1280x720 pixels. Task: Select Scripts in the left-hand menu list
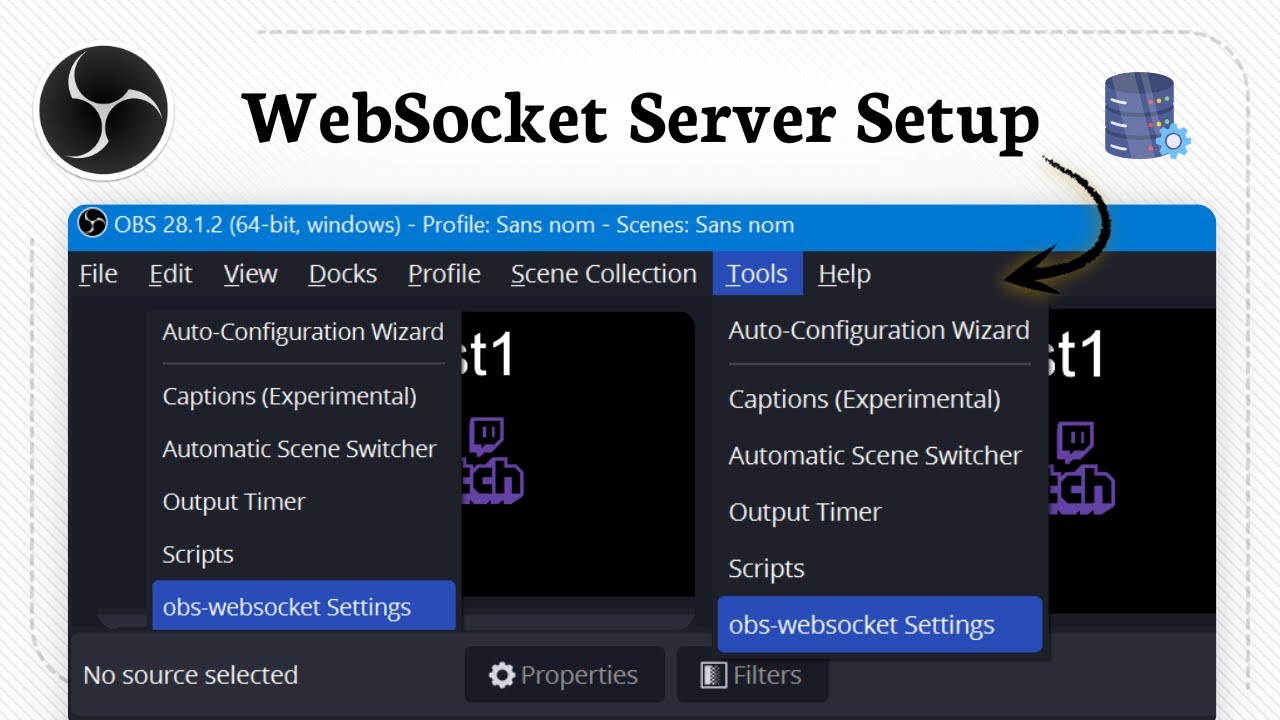click(198, 555)
